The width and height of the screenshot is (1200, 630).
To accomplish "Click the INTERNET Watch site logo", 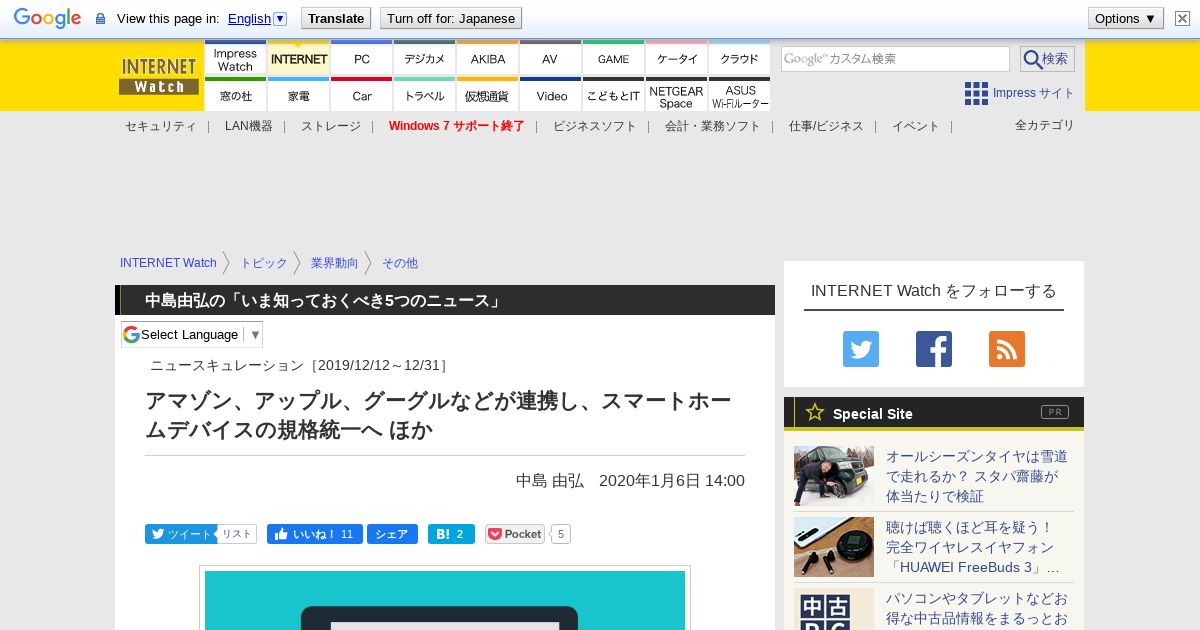I will click(x=159, y=76).
